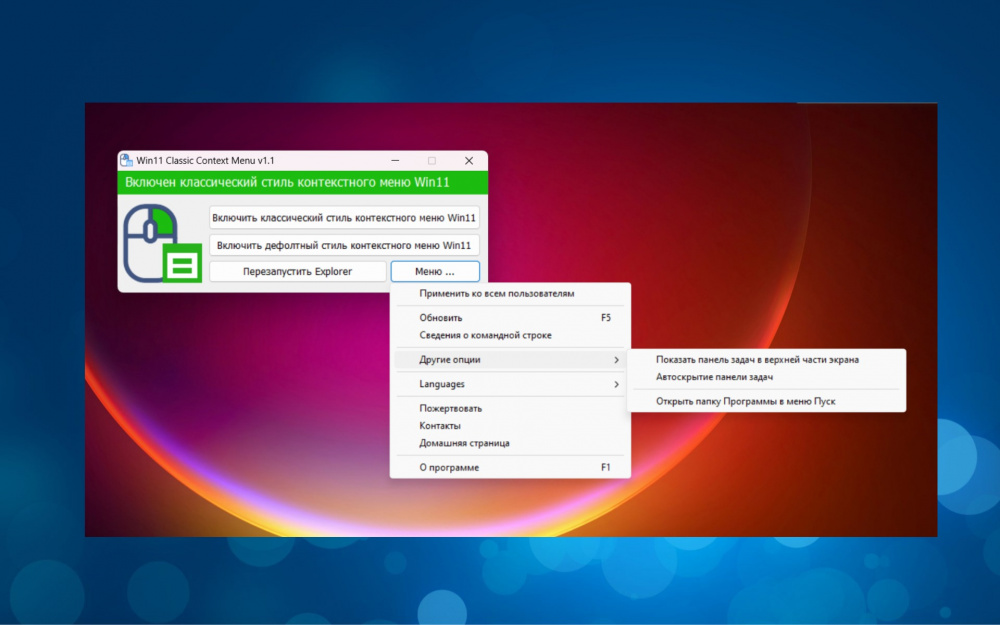Toggle 'Применить ко всем пользователям' option
The image size is (1000, 625).
point(497,294)
